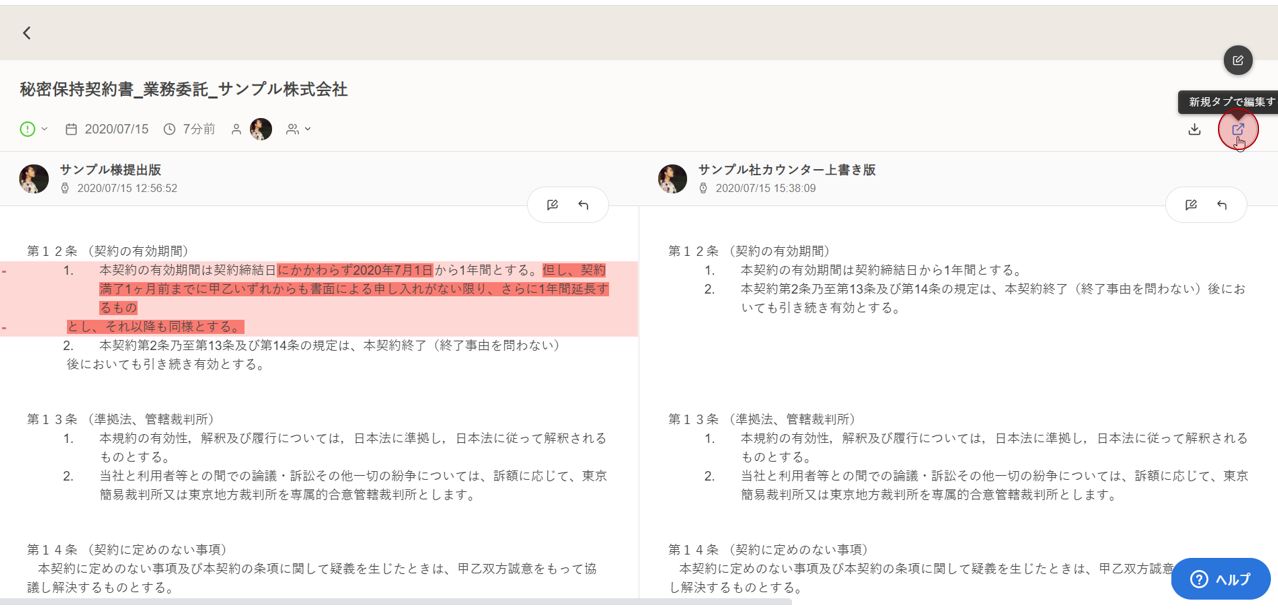The height and width of the screenshot is (610, 1278).
Task: Download the contract document
Action: pyautogui.click(x=1194, y=129)
